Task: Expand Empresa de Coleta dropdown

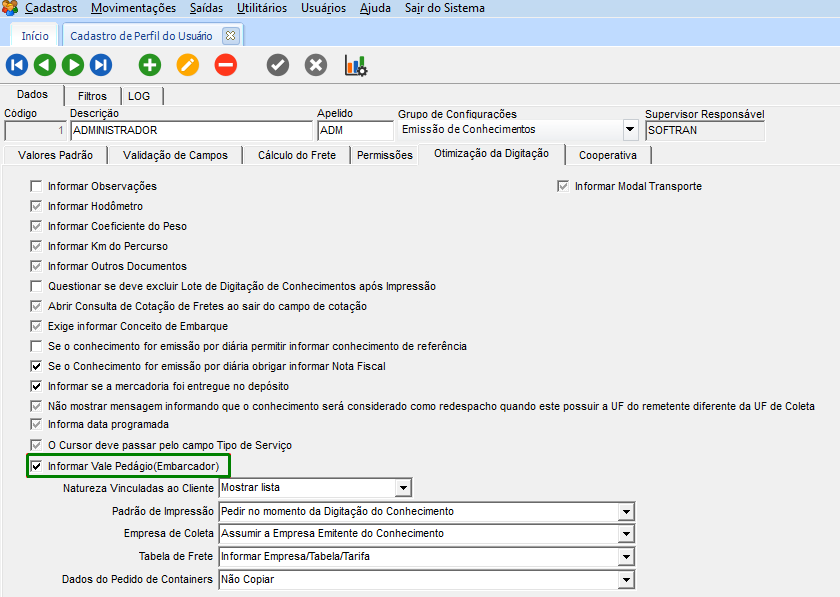Action: coord(626,534)
